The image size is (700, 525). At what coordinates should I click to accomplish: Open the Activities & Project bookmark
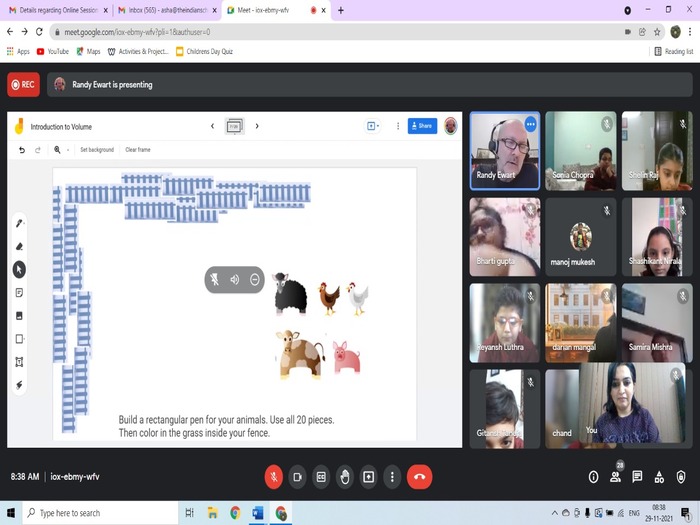[138, 51]
